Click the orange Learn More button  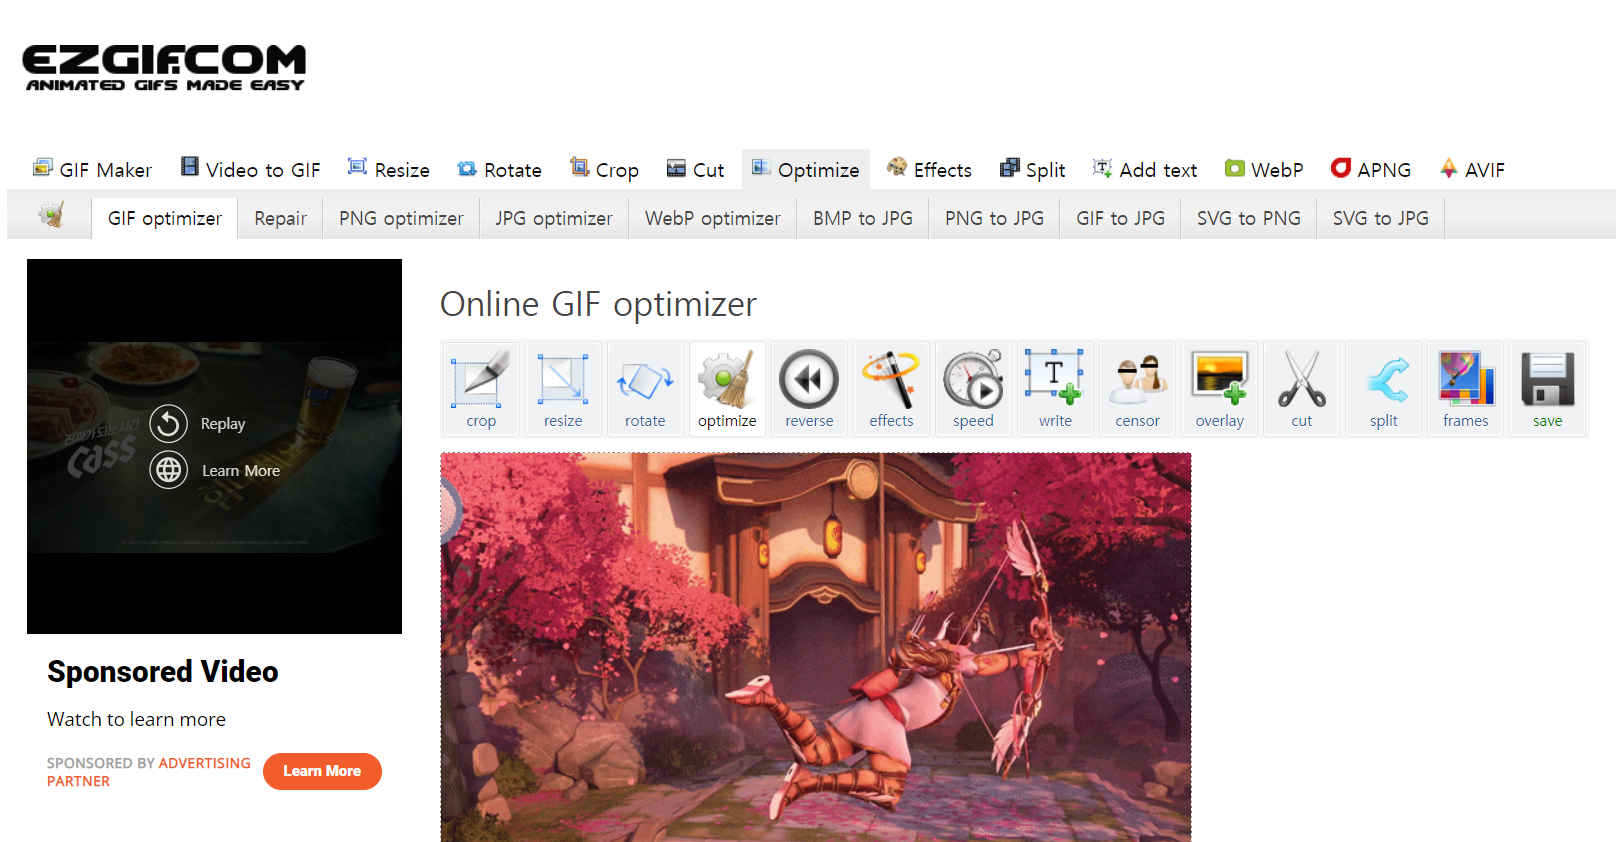click(x=322, y=771)
